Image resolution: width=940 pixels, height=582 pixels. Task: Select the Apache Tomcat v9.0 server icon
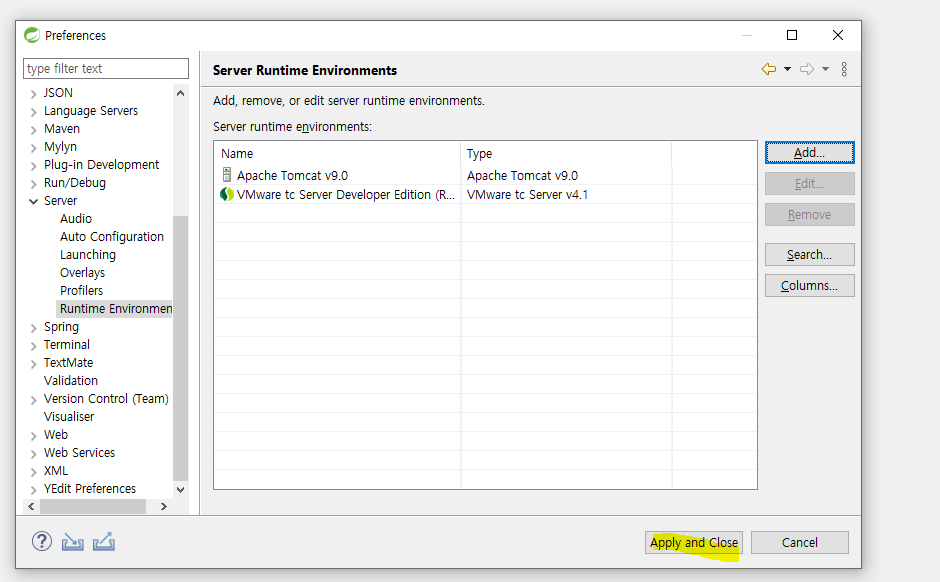pos(227,176)
